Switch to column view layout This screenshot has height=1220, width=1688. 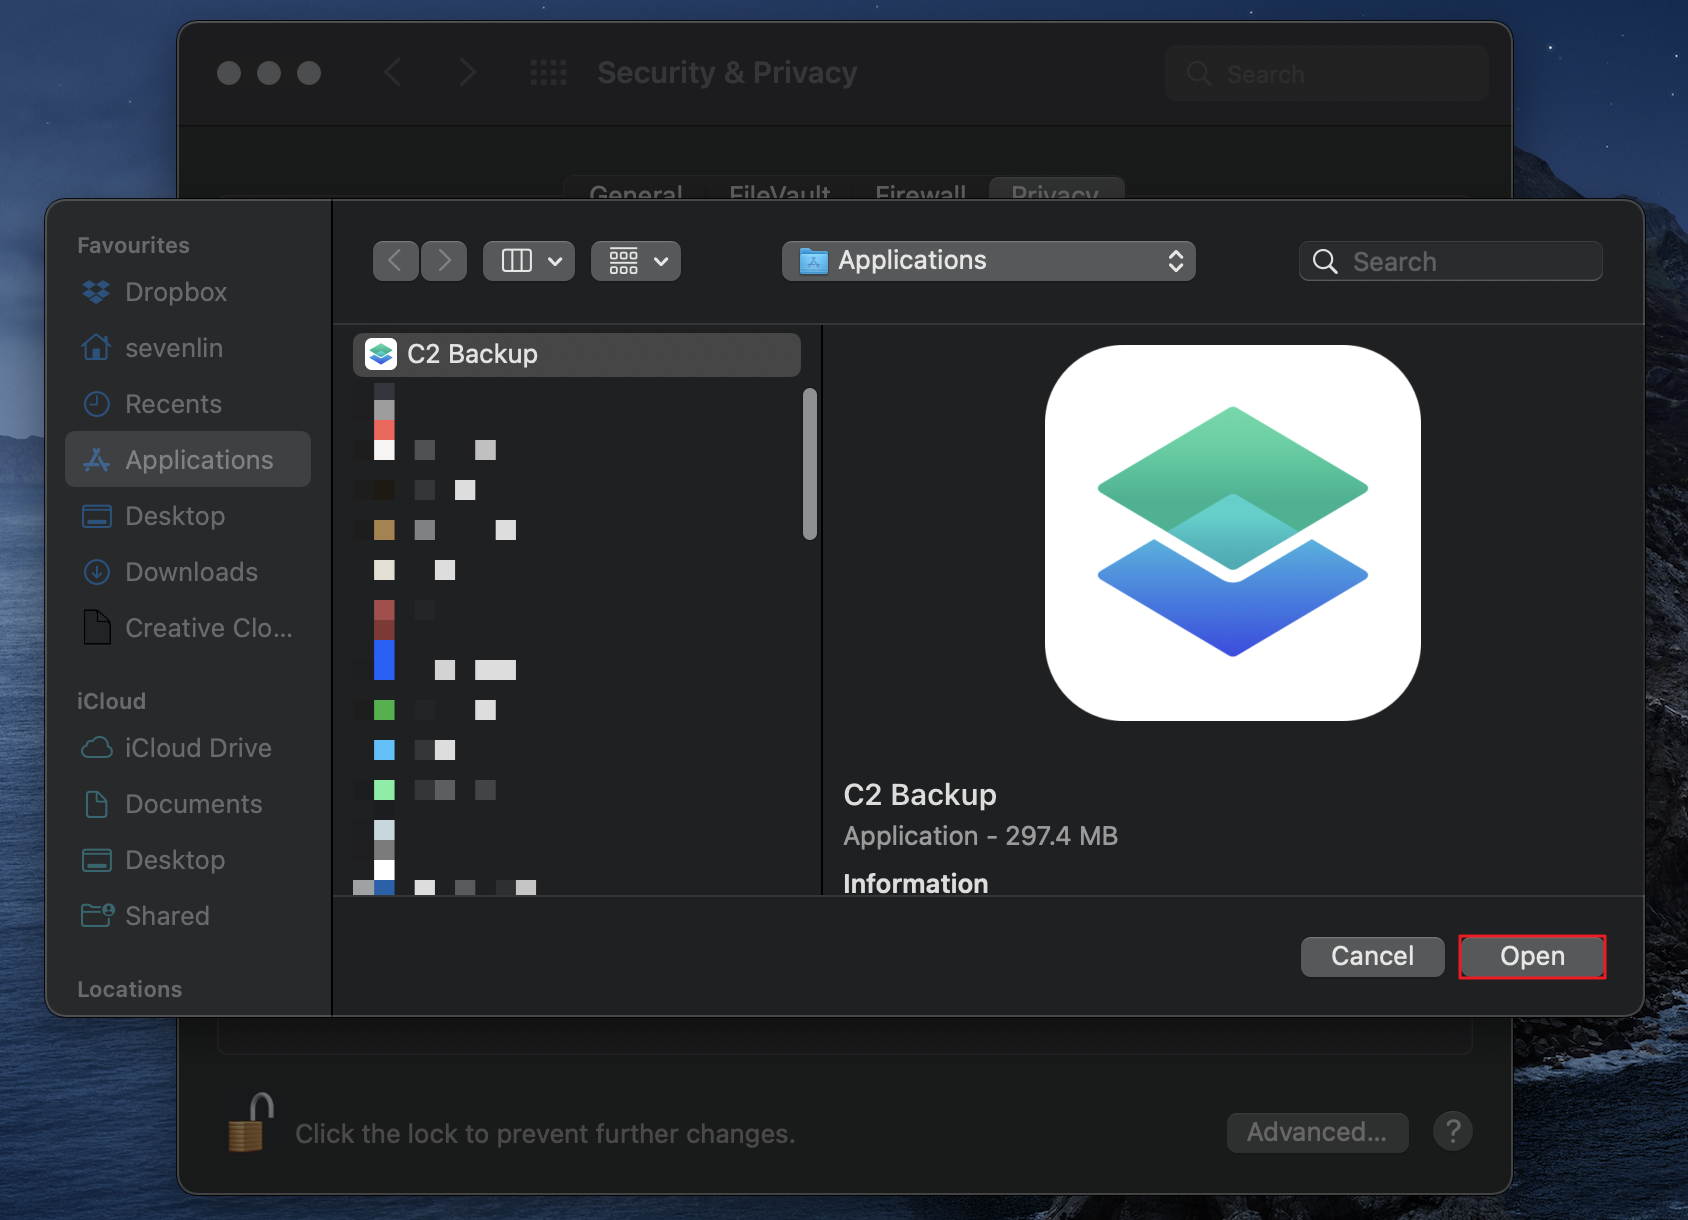515,260
